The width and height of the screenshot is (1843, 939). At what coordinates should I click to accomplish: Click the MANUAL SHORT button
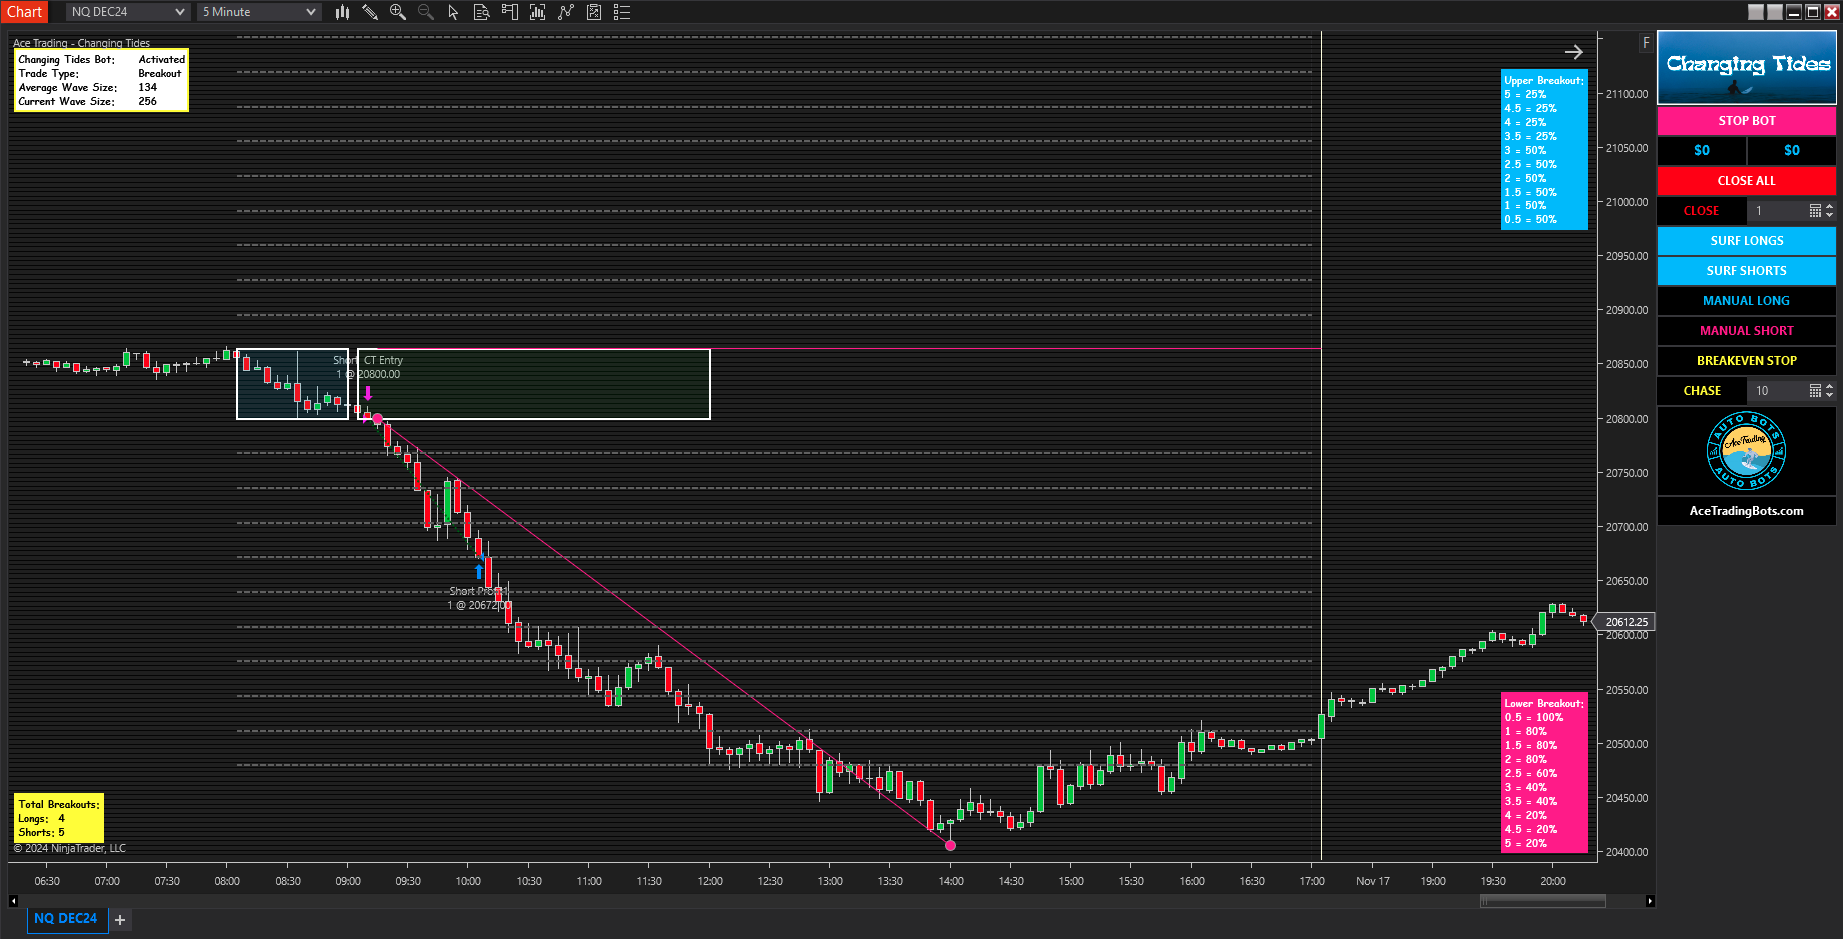[1747, 331]
